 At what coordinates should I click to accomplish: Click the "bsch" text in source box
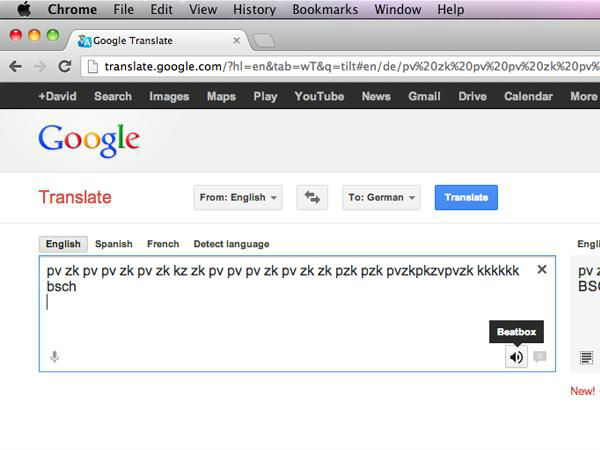click(62, 287)
